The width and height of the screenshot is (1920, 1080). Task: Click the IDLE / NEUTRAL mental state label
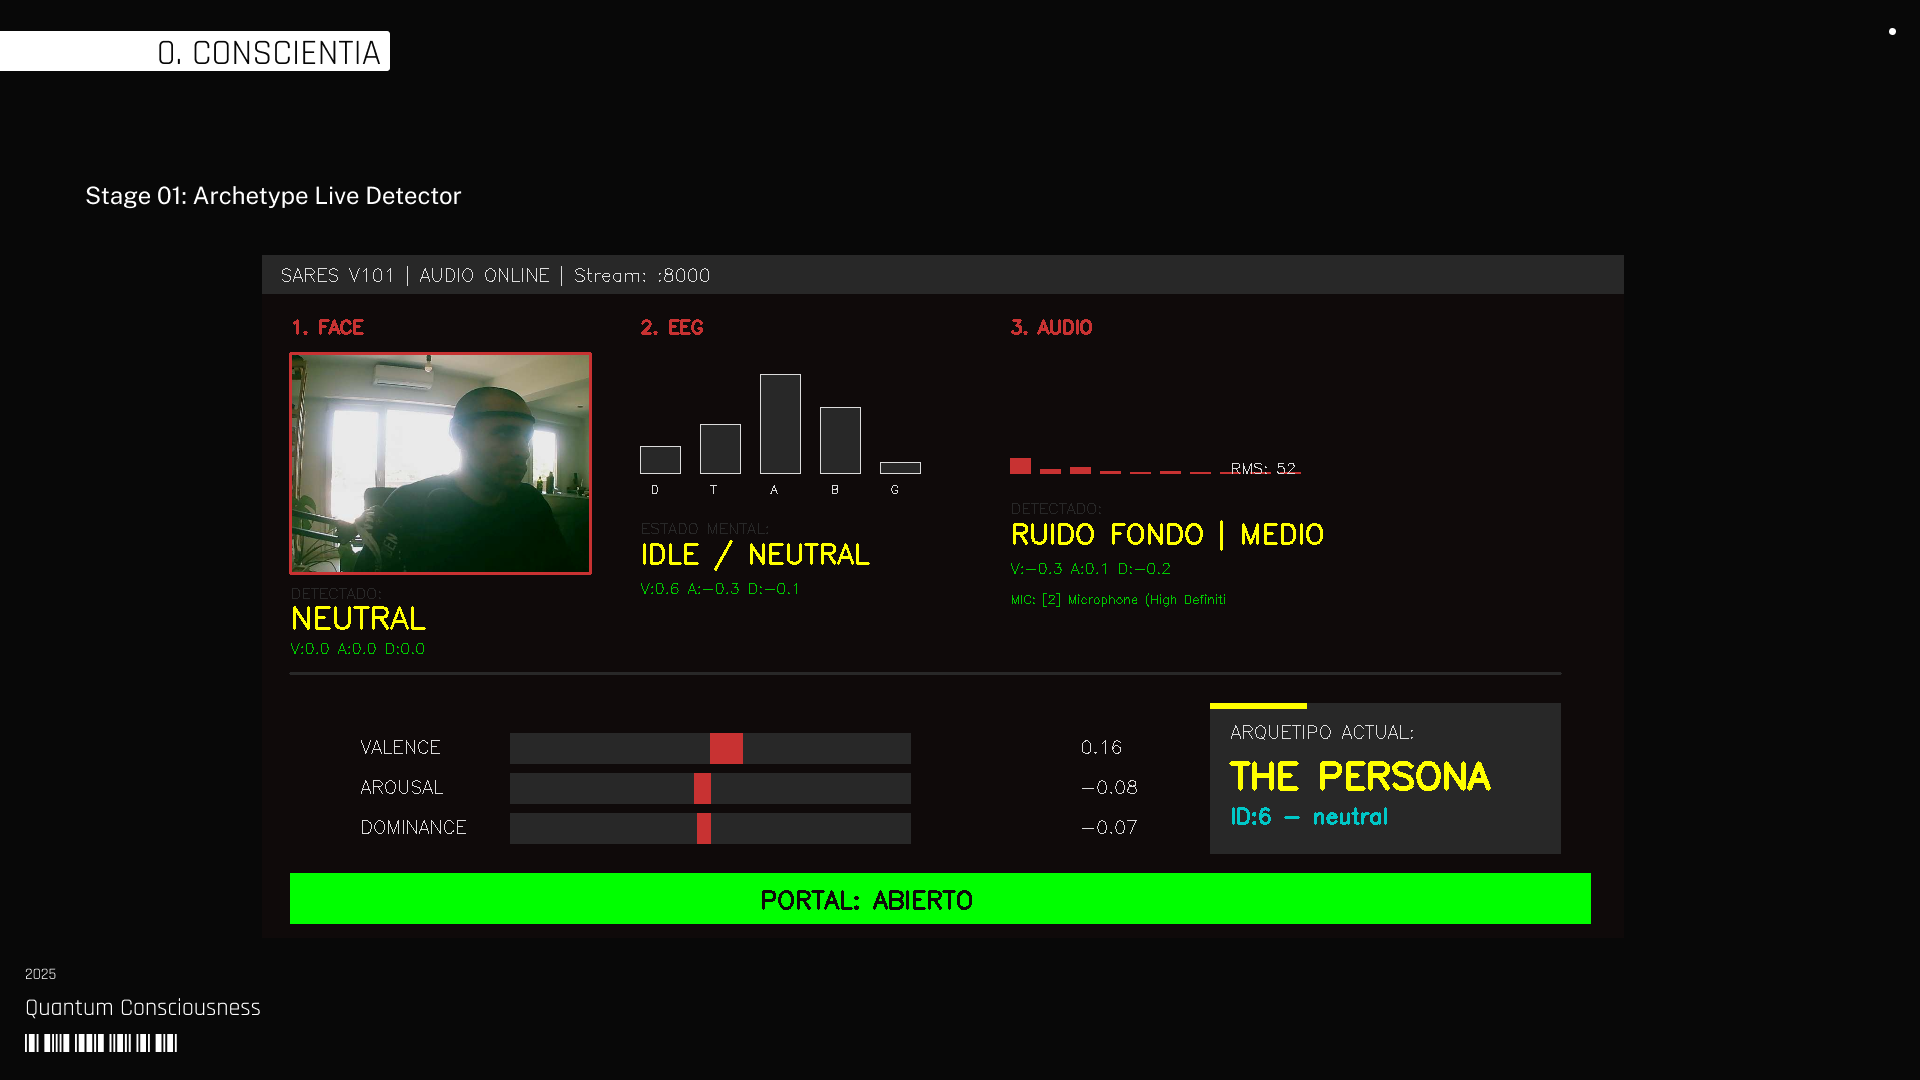pyautogui.click(x=755, y=555)
